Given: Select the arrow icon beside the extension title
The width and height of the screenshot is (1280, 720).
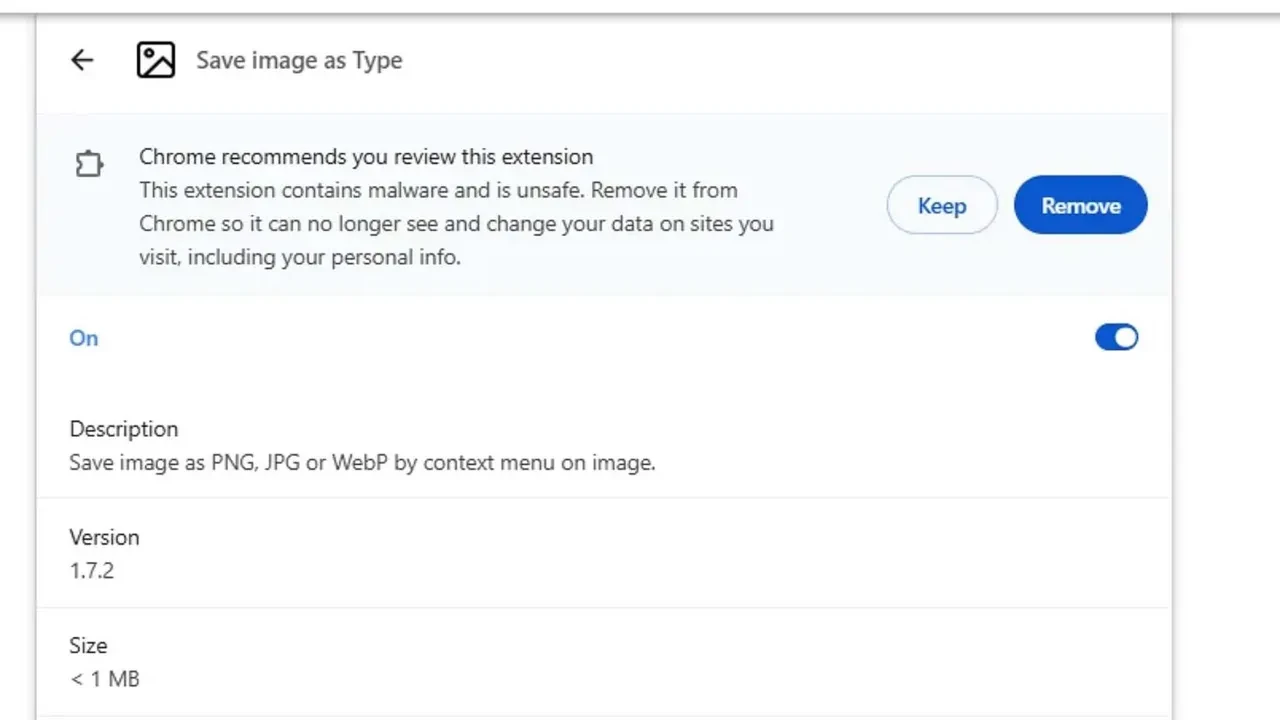Looking at the screenshot, I should (x=82, y=60).
